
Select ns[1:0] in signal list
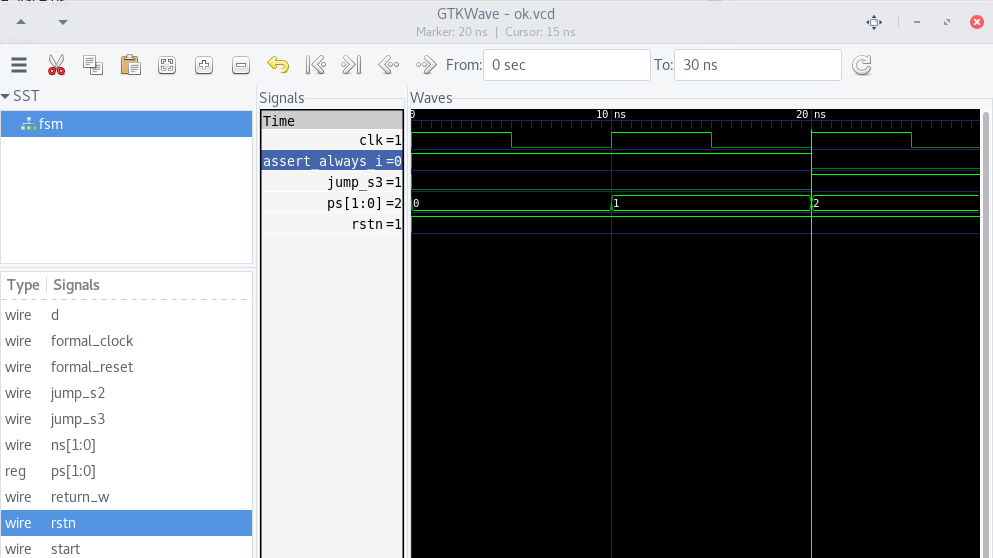(x=127, y=445)
